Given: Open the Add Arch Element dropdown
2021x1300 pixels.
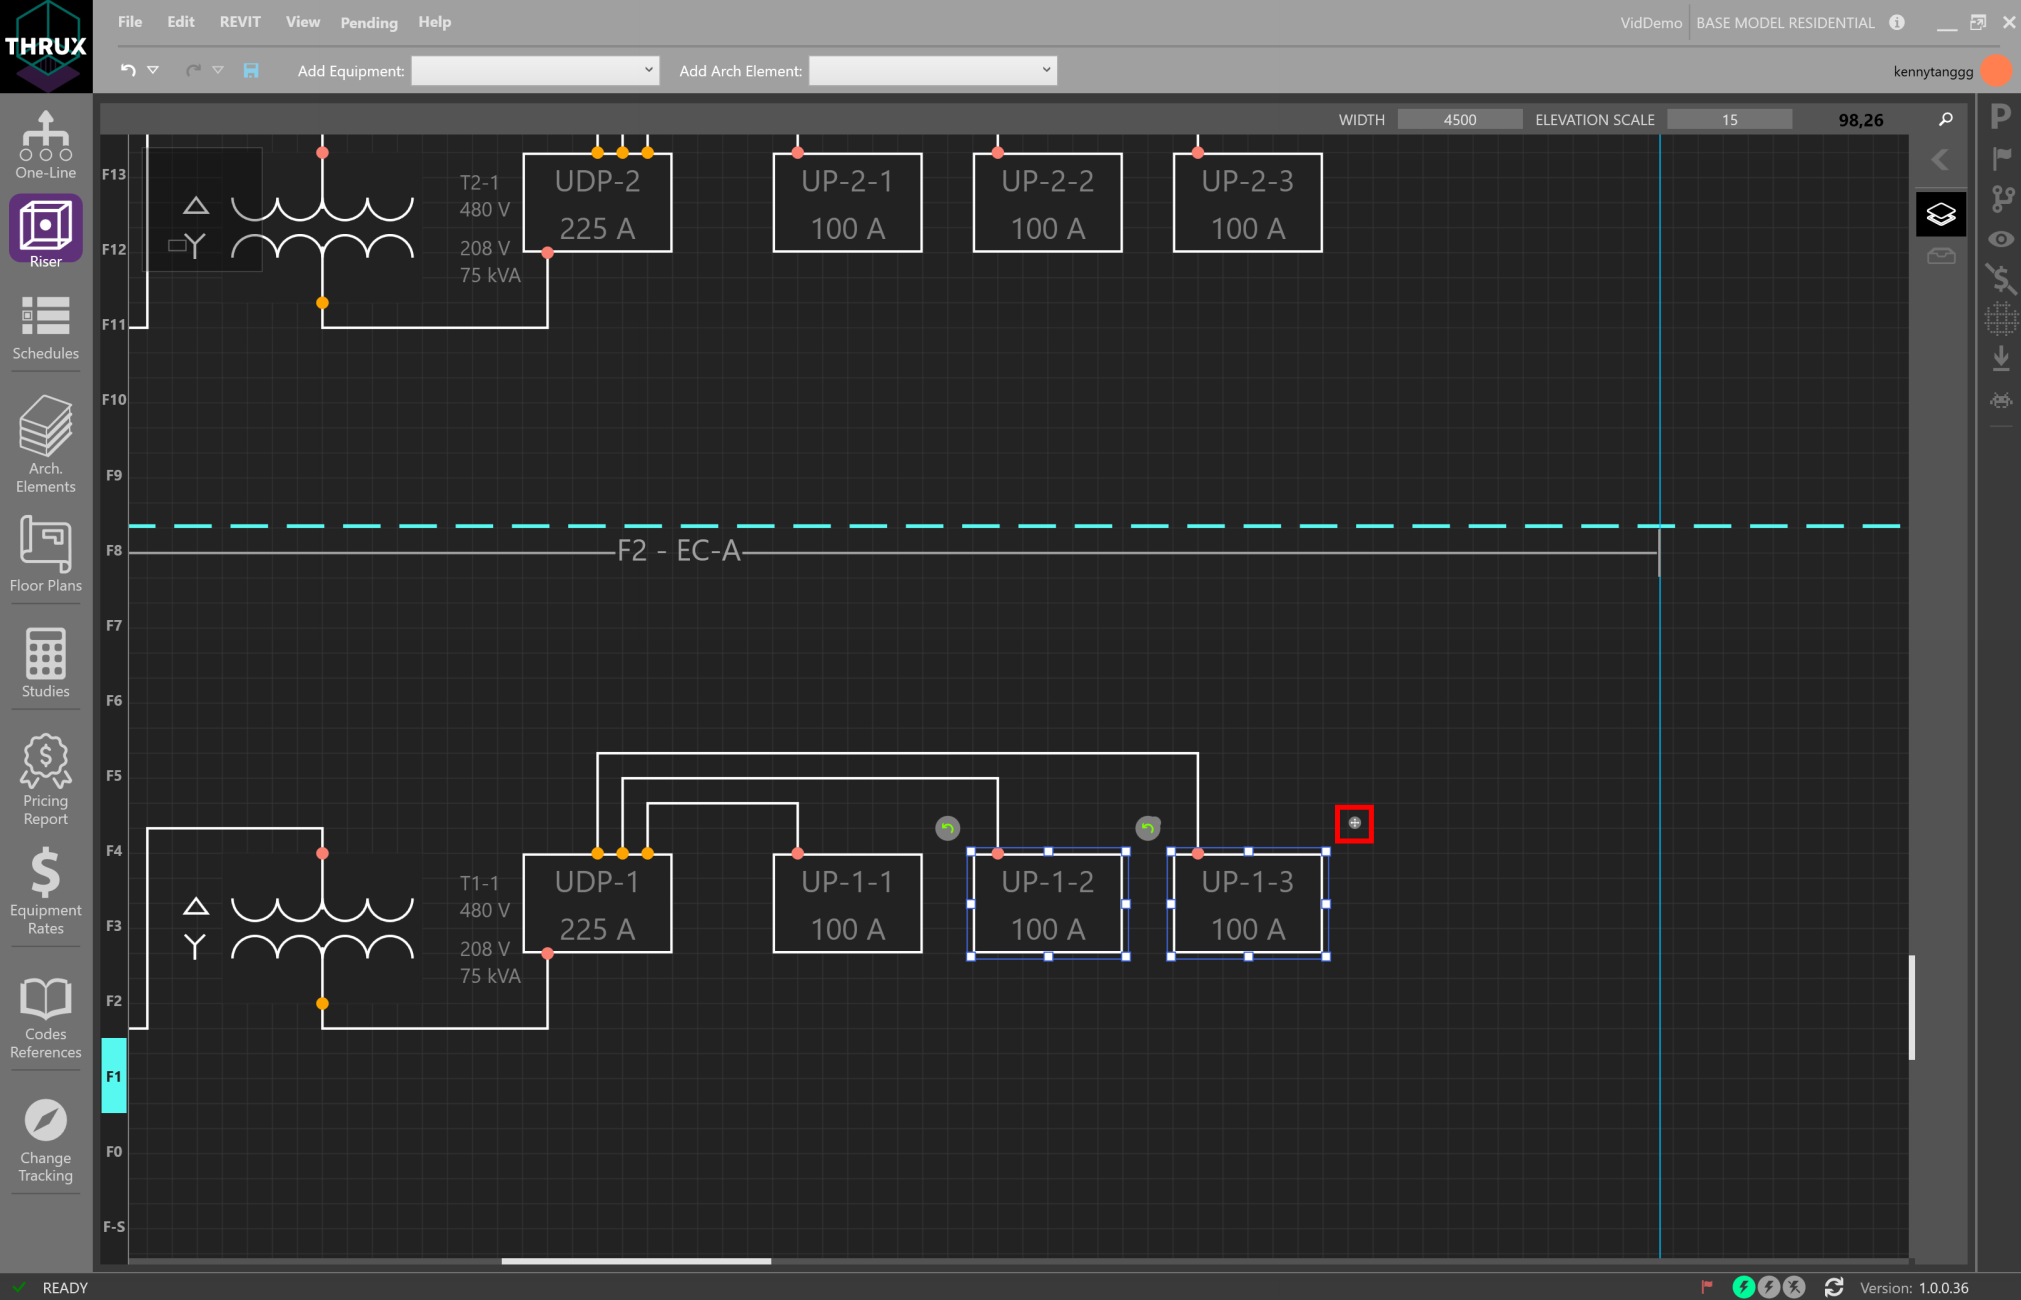Looking at the screenshot, I should (931, 70).
